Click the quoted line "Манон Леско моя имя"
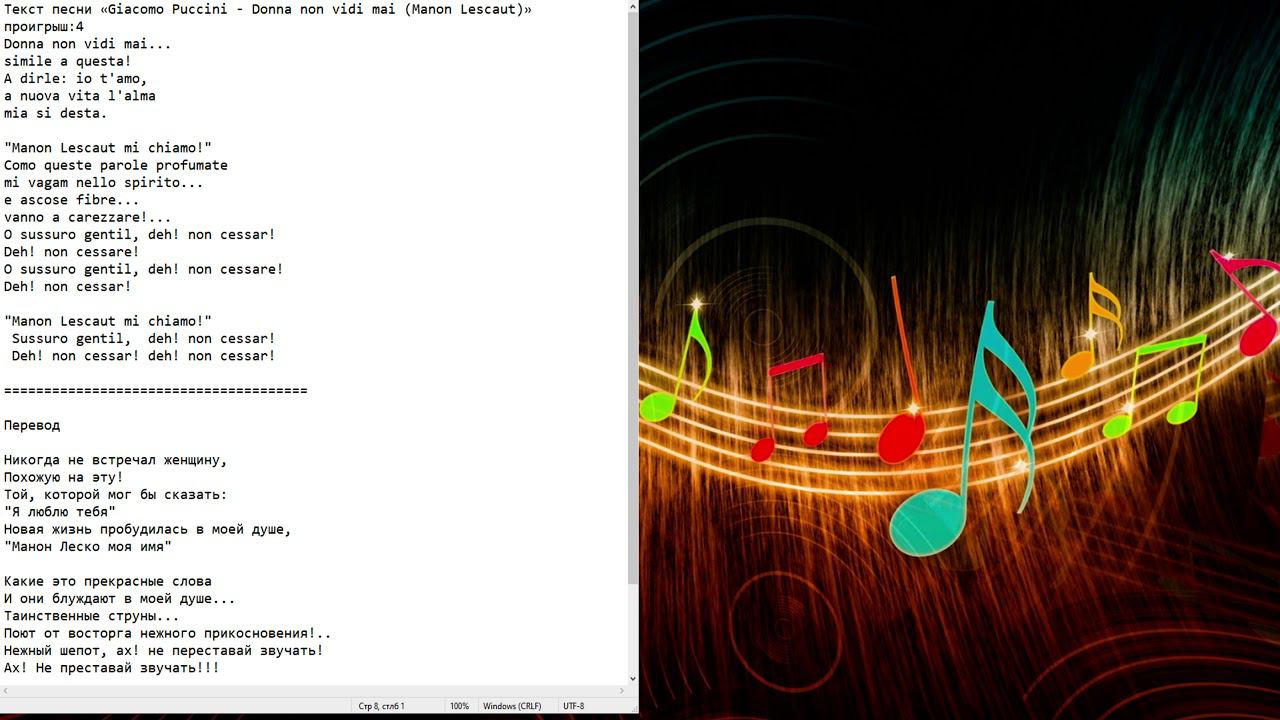 88,547
